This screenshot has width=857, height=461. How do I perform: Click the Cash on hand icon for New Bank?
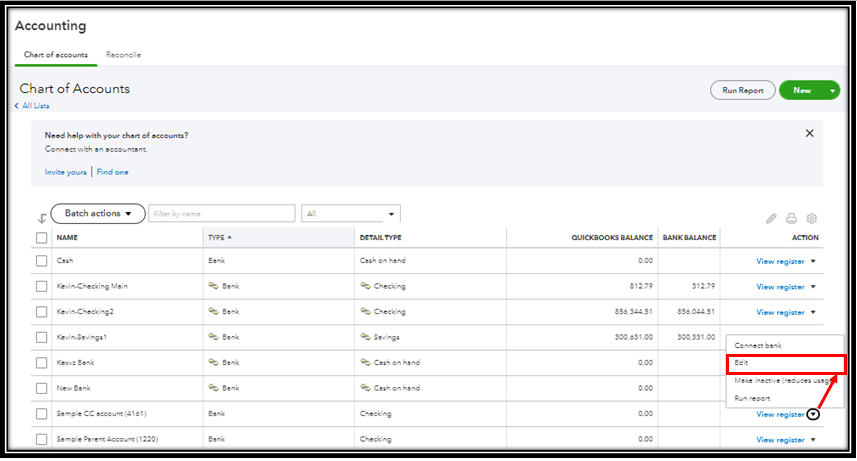pos(365,388)
